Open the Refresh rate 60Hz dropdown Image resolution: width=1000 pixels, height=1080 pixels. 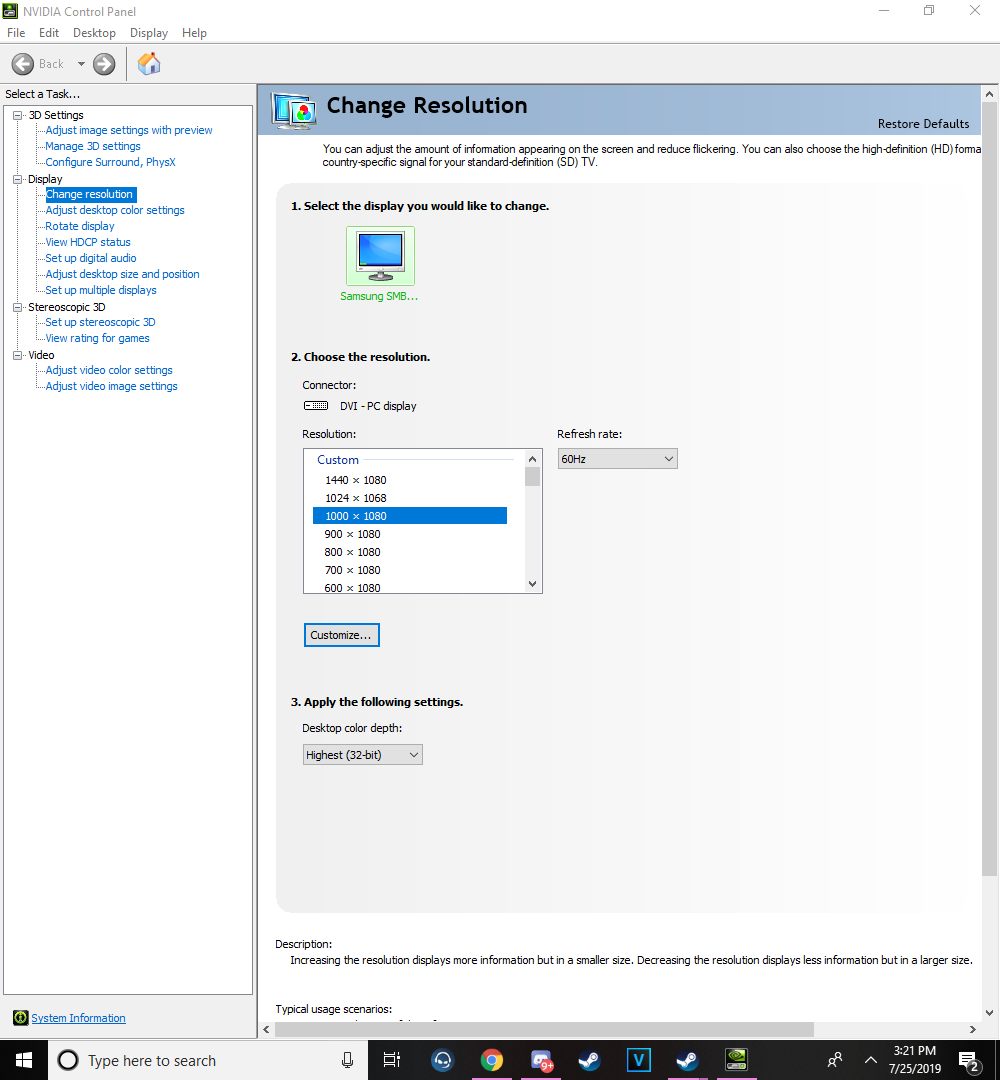coord(617,459)
